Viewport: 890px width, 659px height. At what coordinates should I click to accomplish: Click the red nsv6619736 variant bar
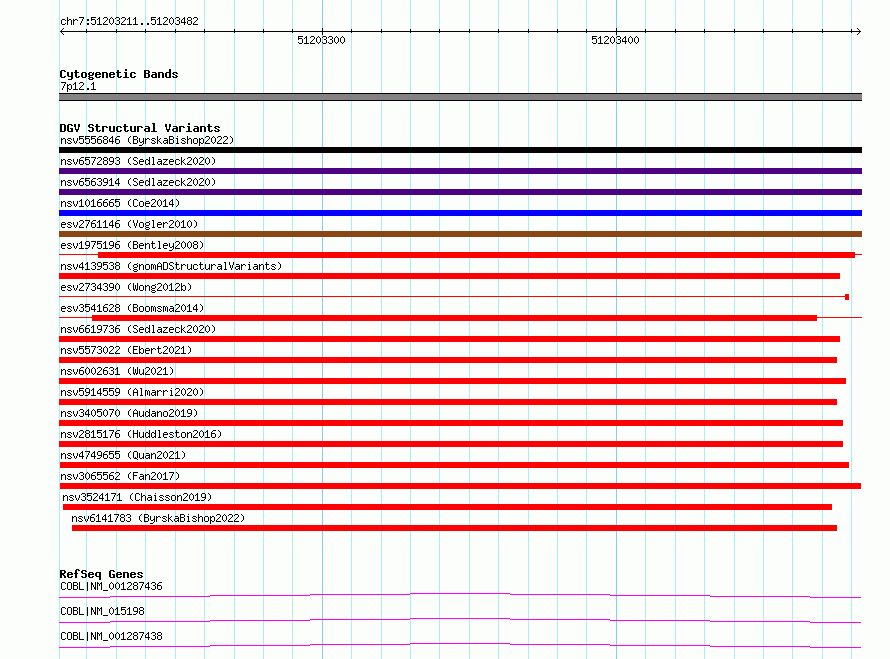click(450, 339)
